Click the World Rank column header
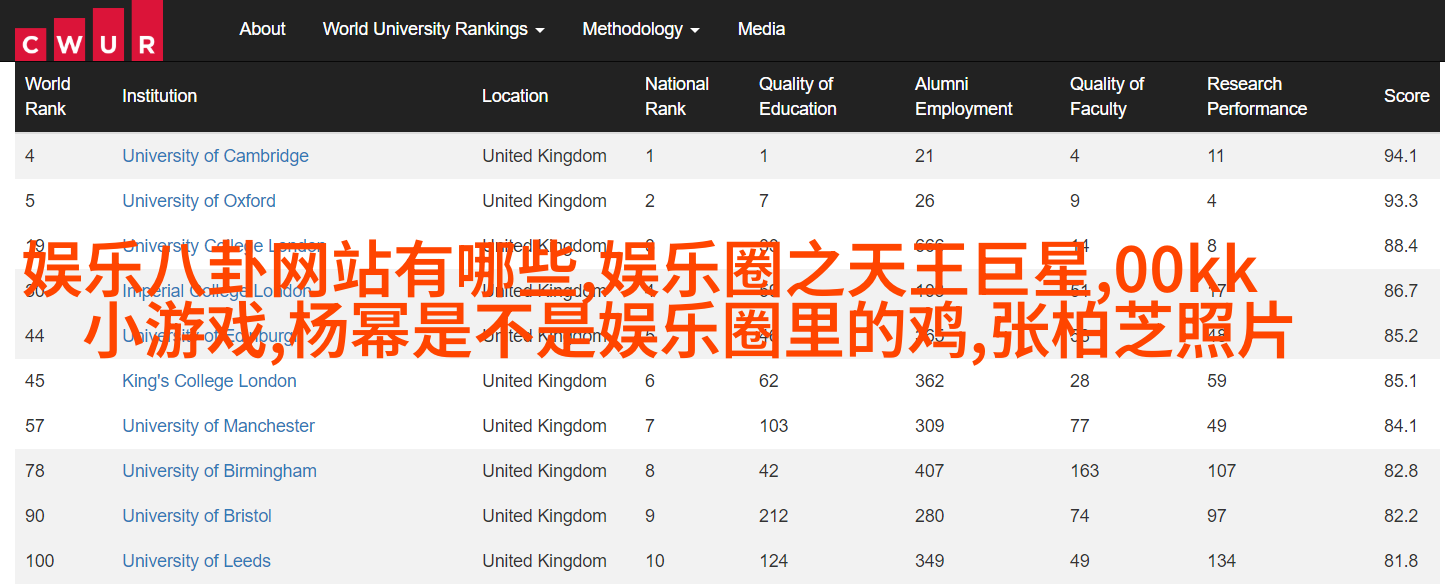1445x585 pixels. point(47,96)
